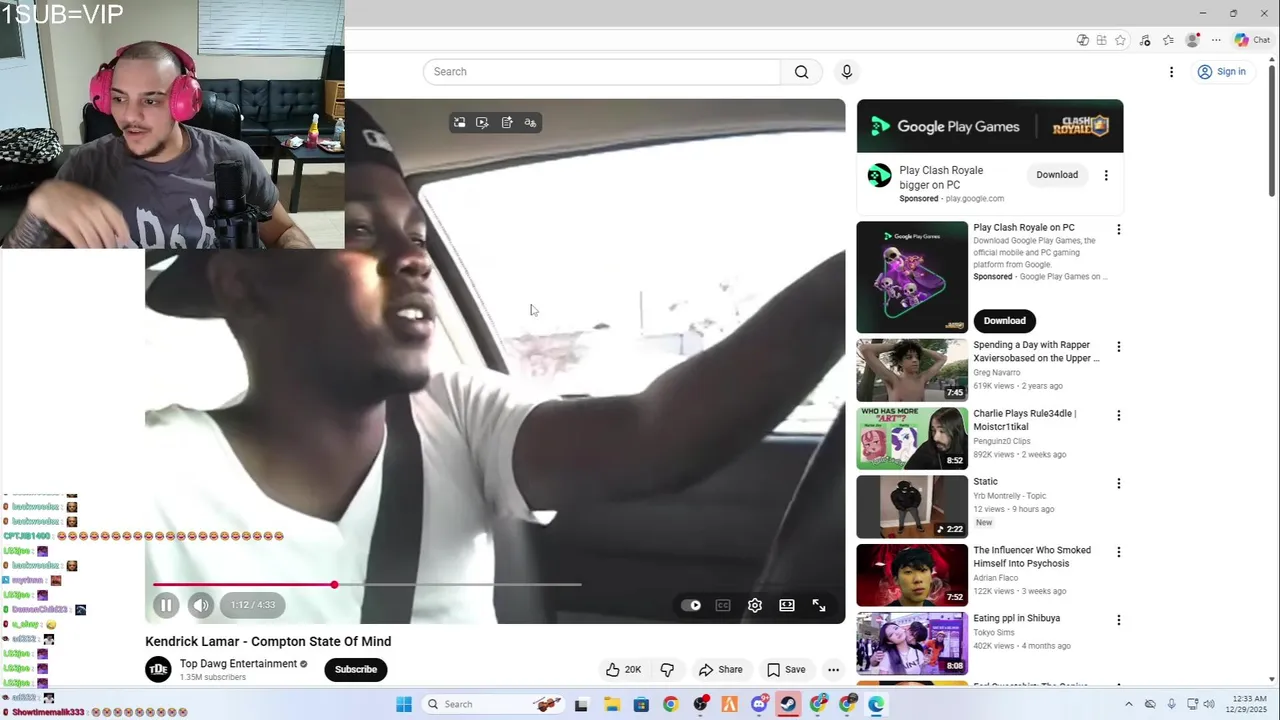
Task: Open YouTube settings three-dot menu
Action: pos(1171,72)
